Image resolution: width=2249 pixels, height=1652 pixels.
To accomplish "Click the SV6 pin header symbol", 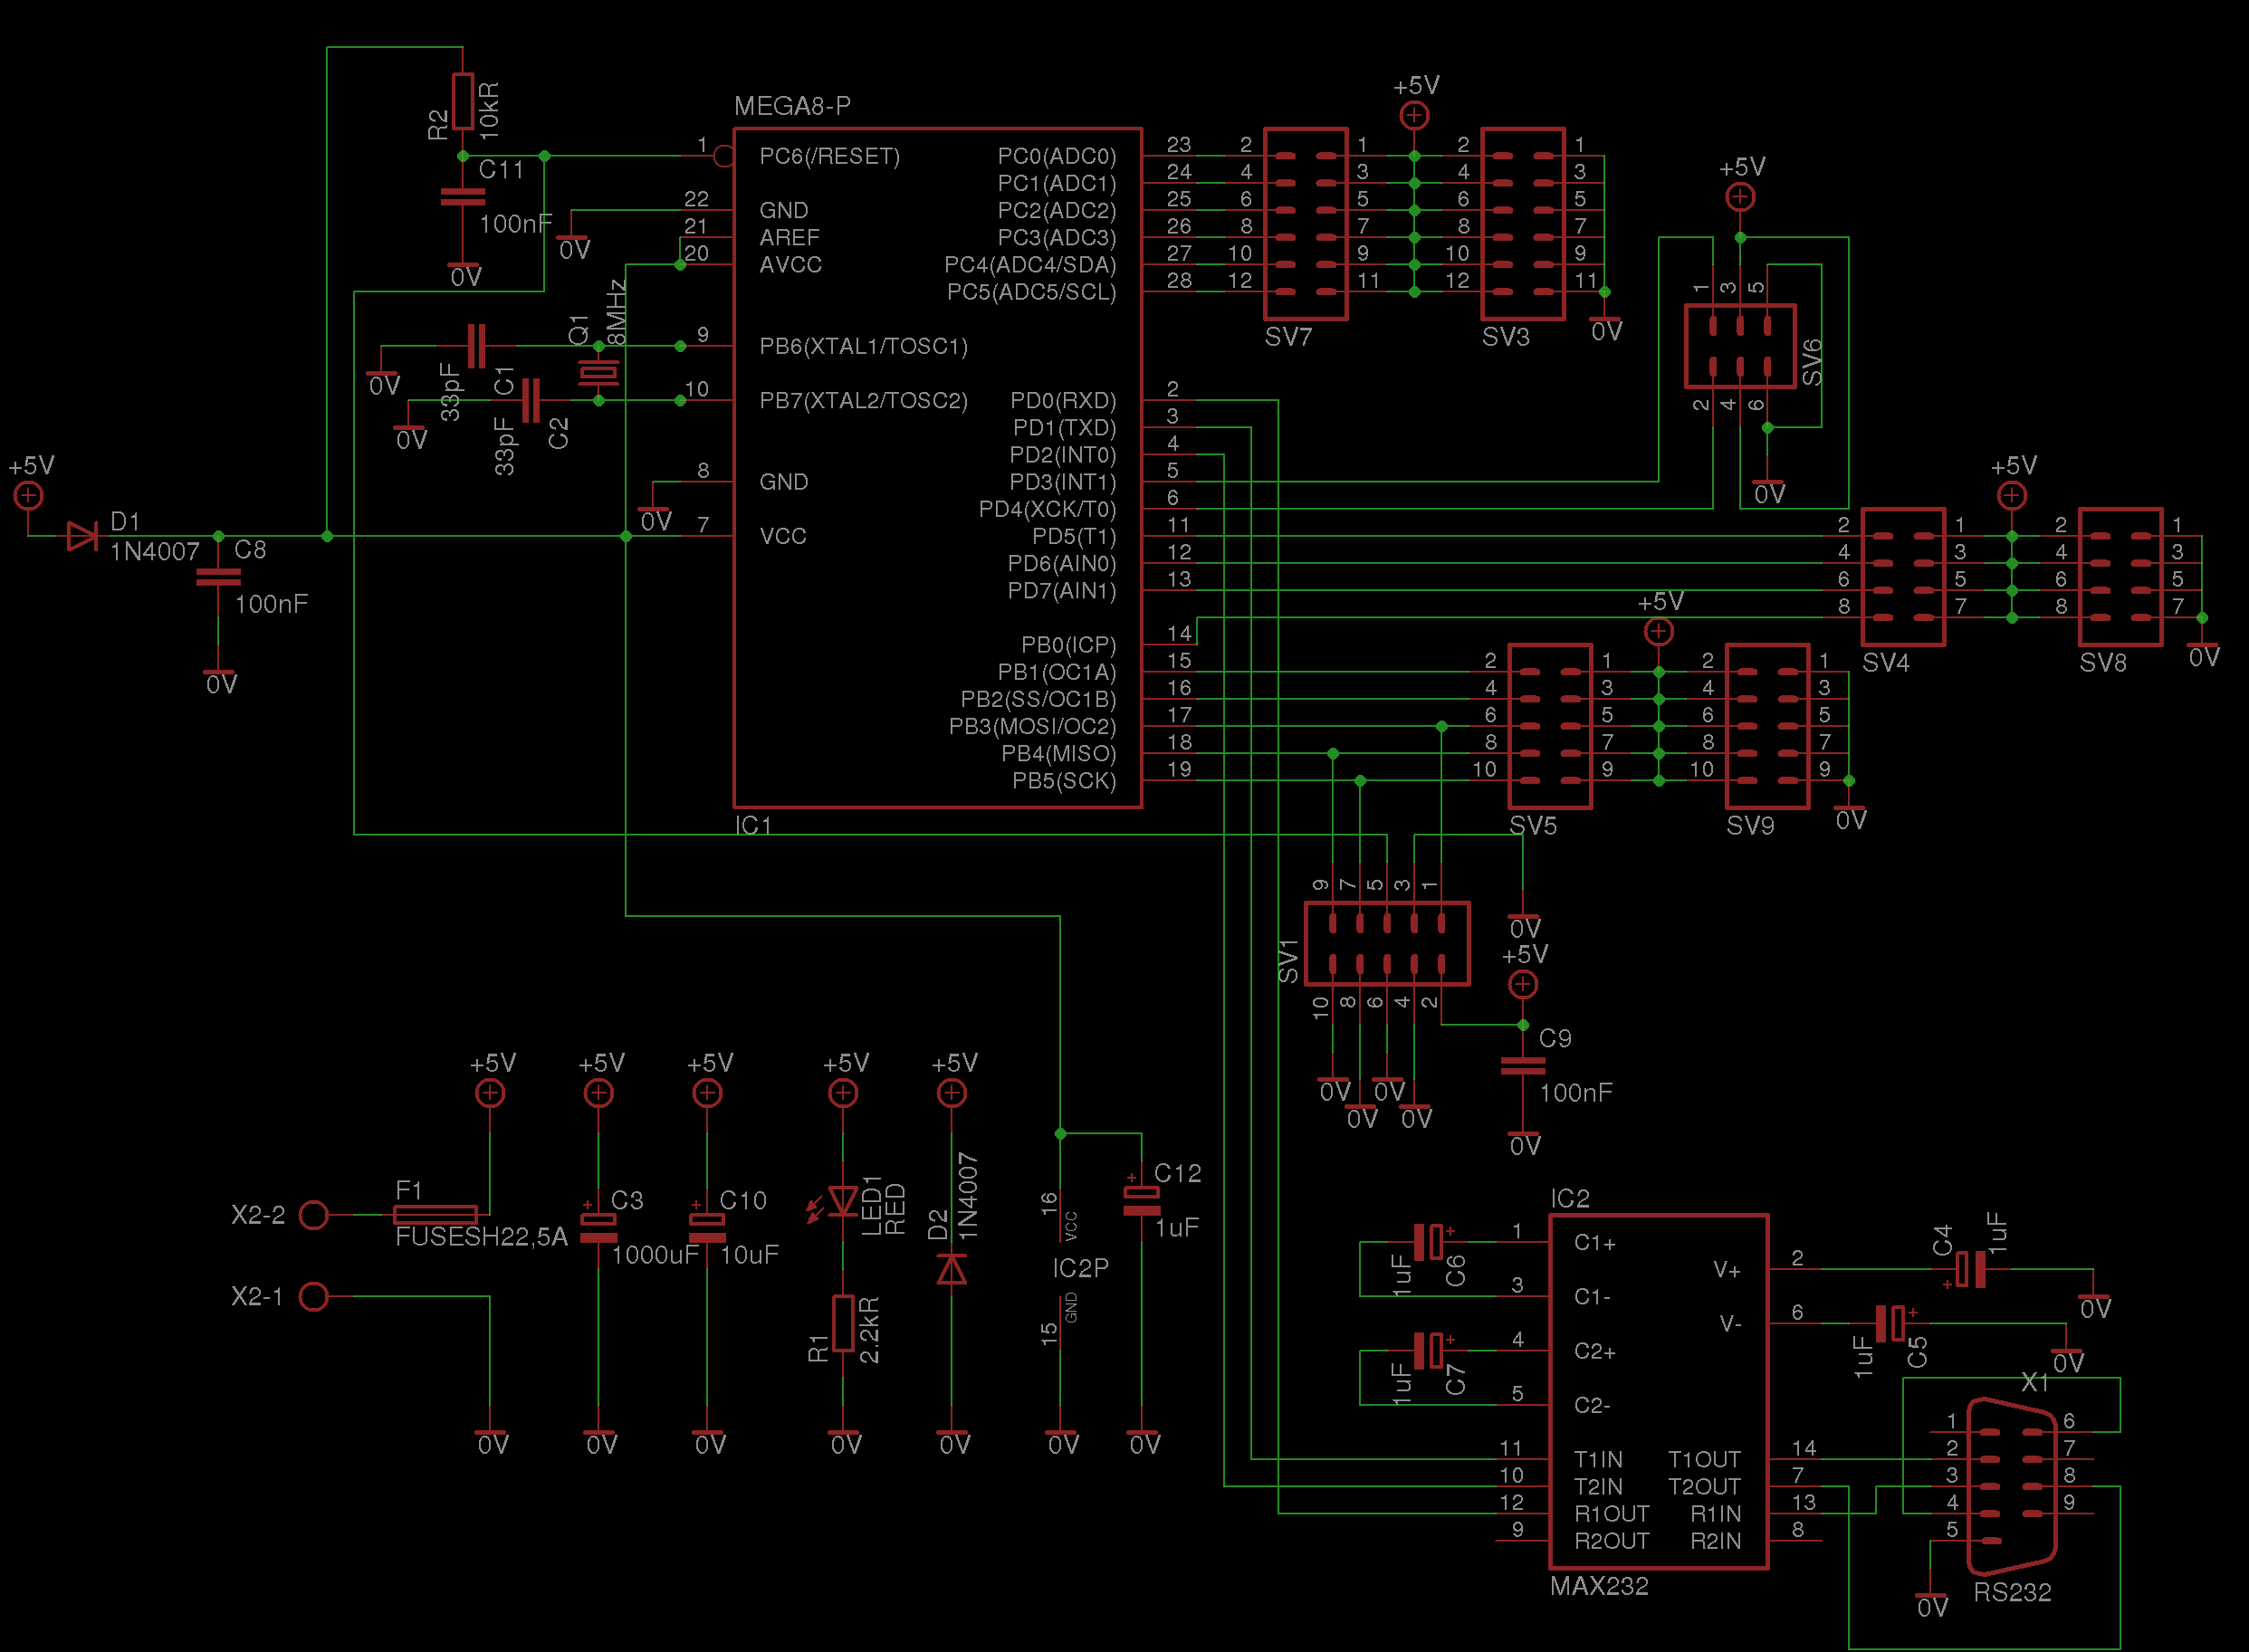I will click(x=1740, y=346).
